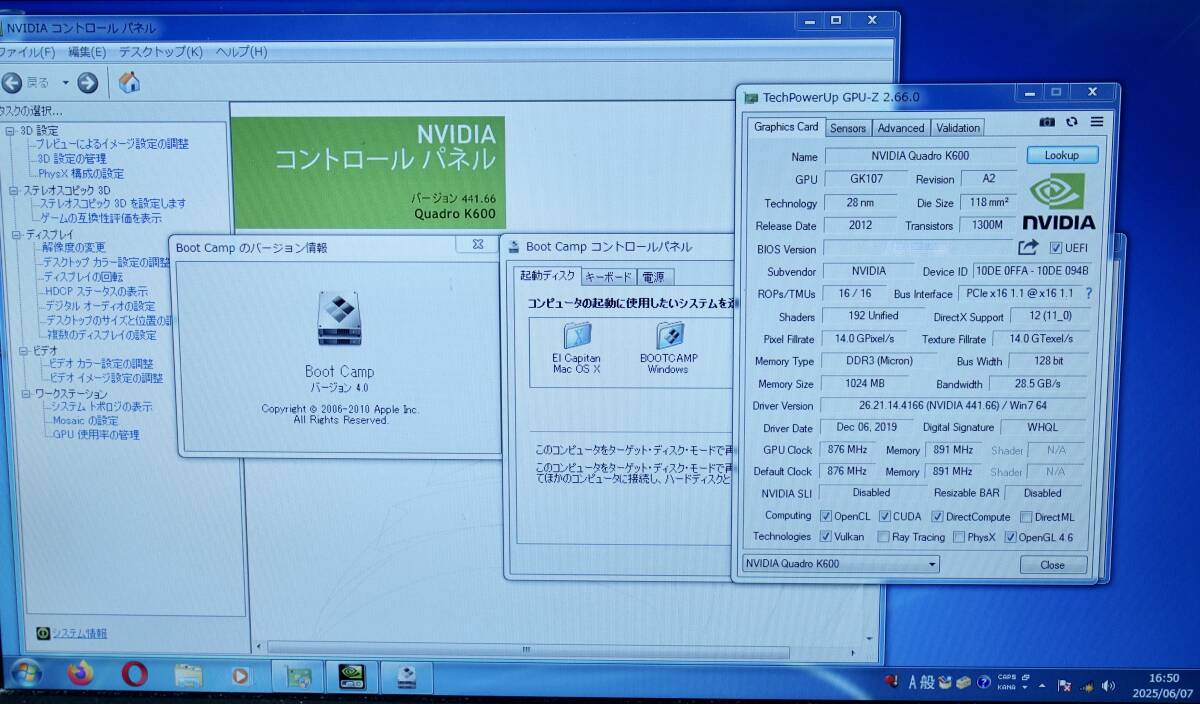Open GPU 使用率の管理 in the task tree
The height and width of the screenshot is (704, 1200).
pyautogui.click(x=96, y=435)
